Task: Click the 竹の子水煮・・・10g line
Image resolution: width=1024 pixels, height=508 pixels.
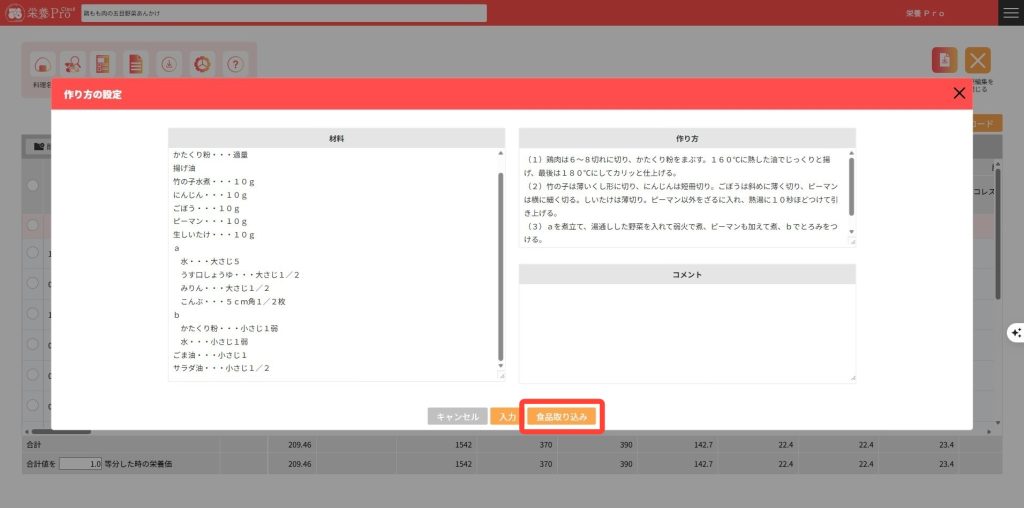Action: 215,182
